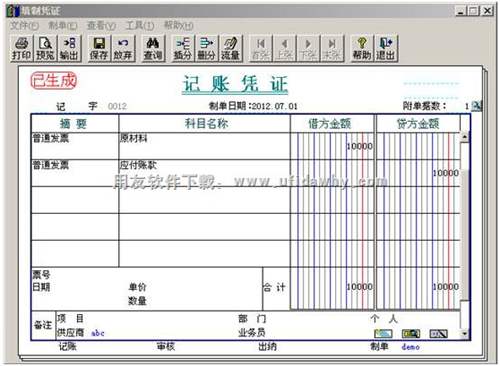Open the 流量 cash flow icon

click(230, 49)
